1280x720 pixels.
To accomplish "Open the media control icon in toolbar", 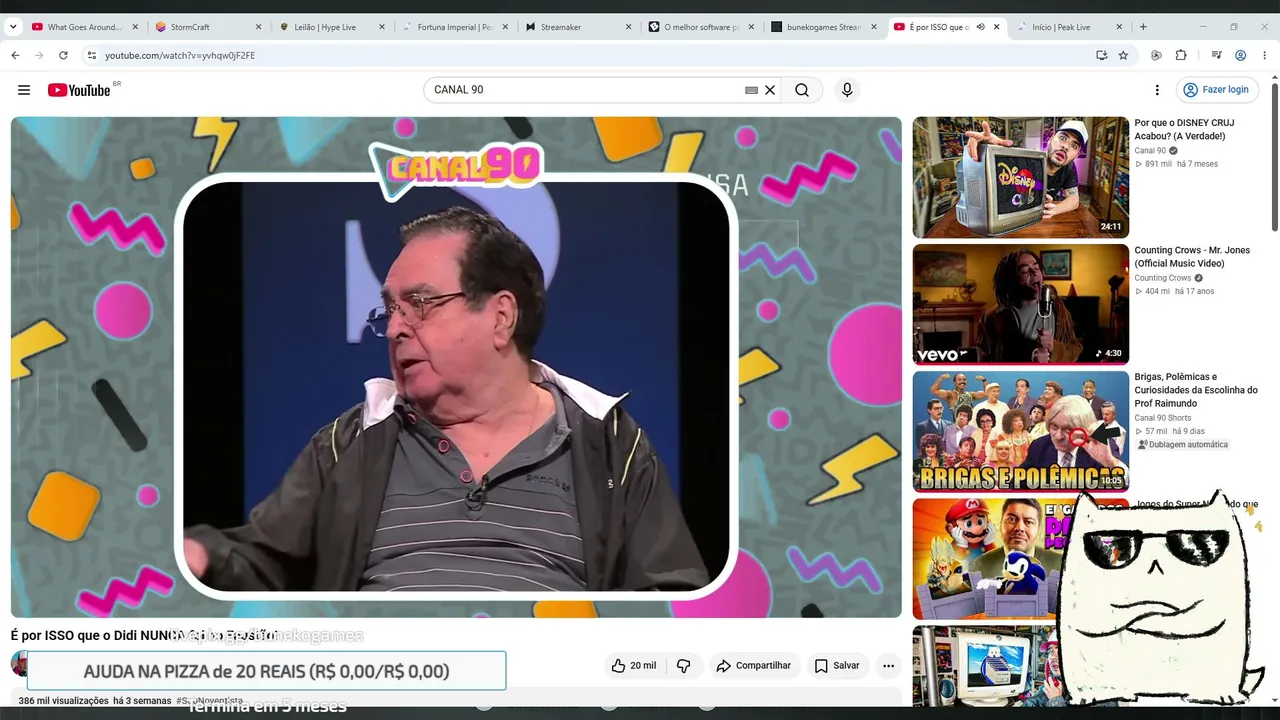I will coord(1217,56).
